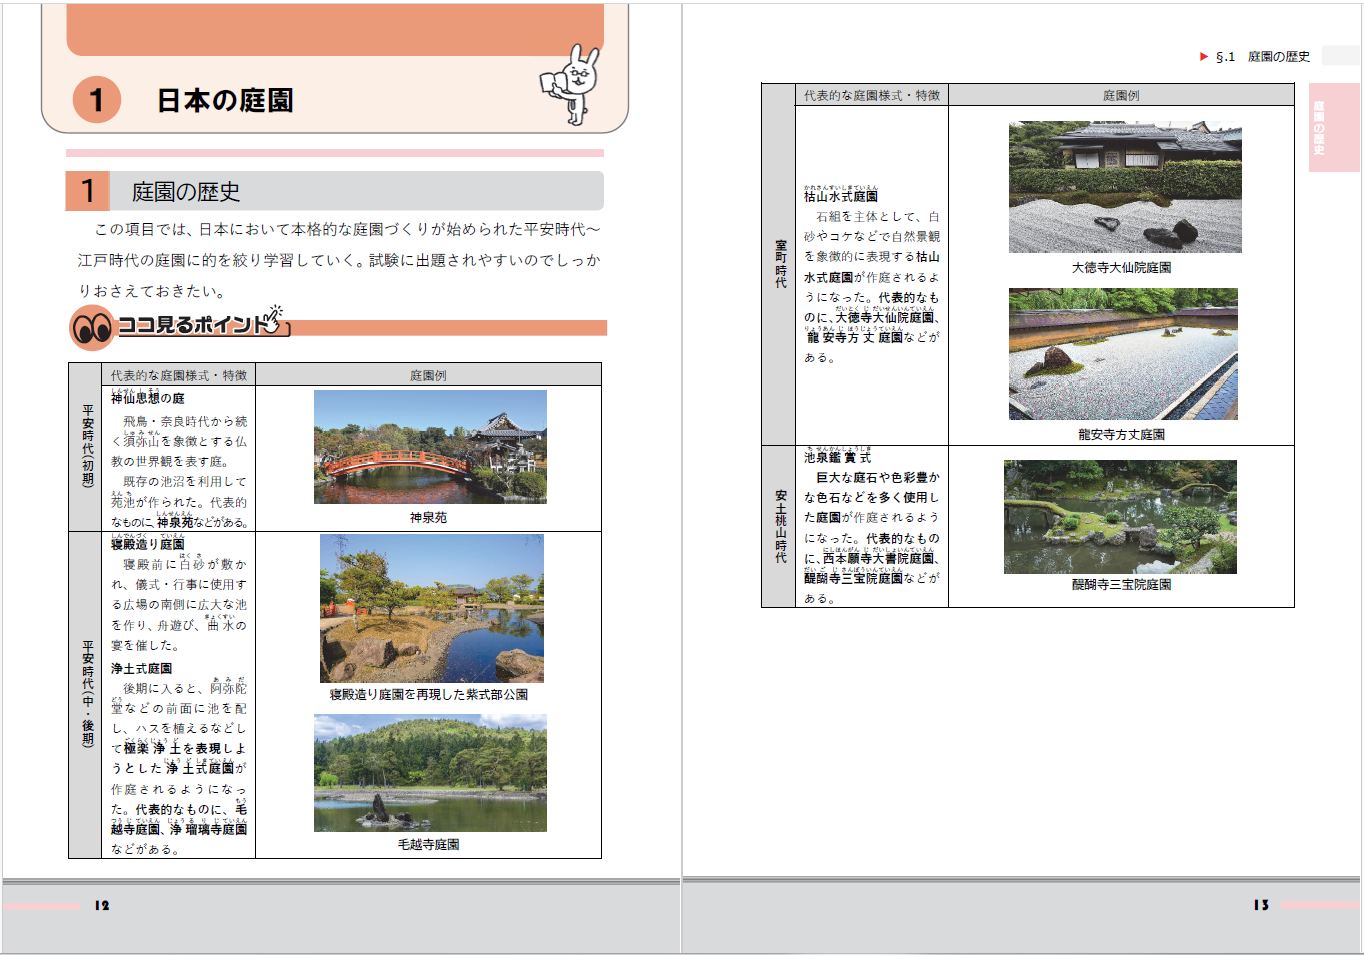Select the 毛越寺庭園 pond photo
Screen dimensions: 1364x955
(430, 773)
